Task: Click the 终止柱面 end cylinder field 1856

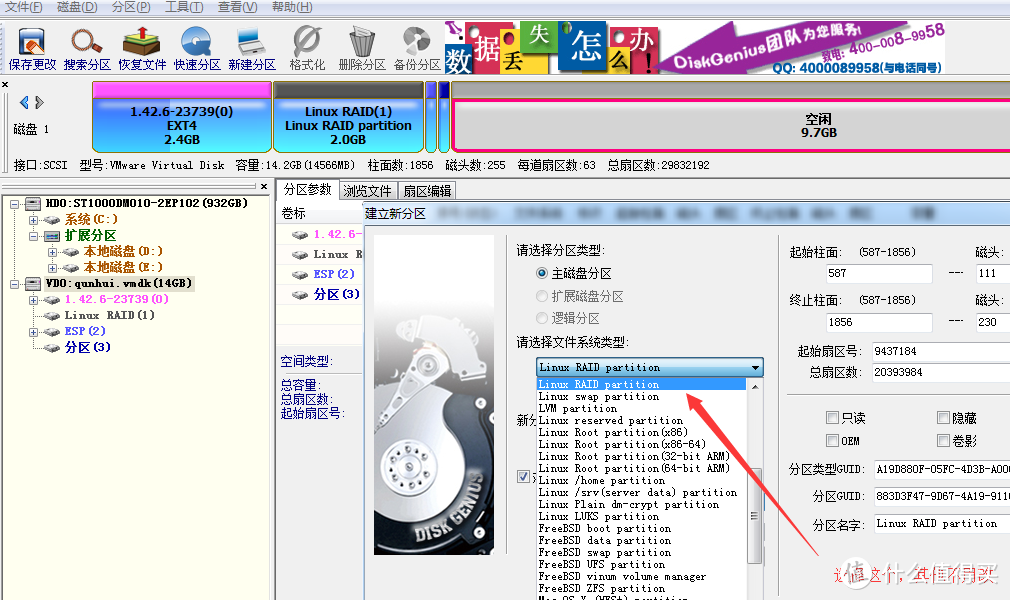Action: pyautogui.click(x=879, y=322)
